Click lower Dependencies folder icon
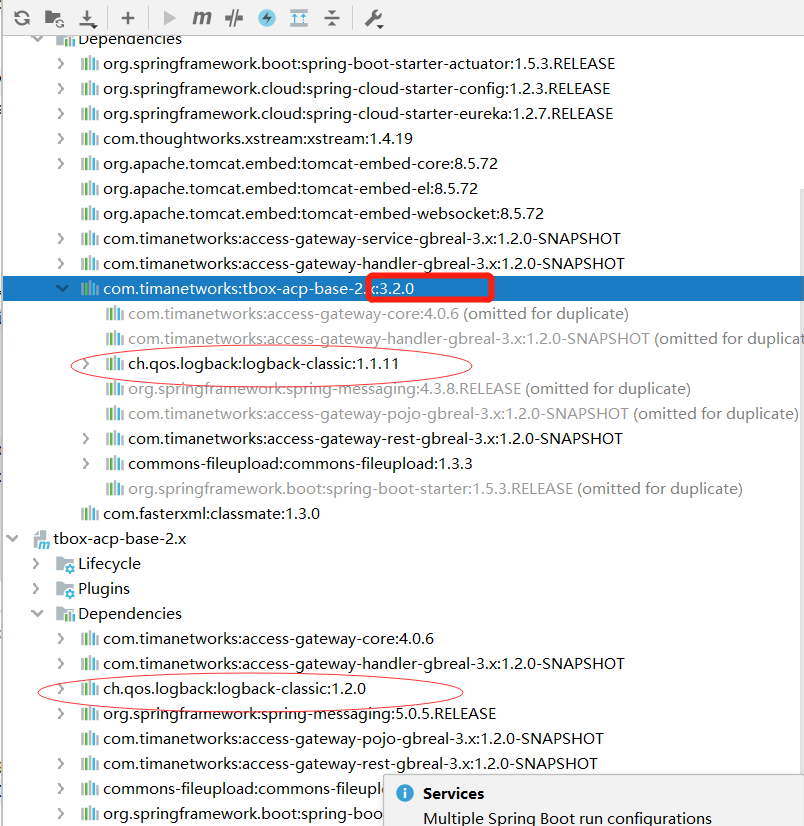 click(65, 614)
